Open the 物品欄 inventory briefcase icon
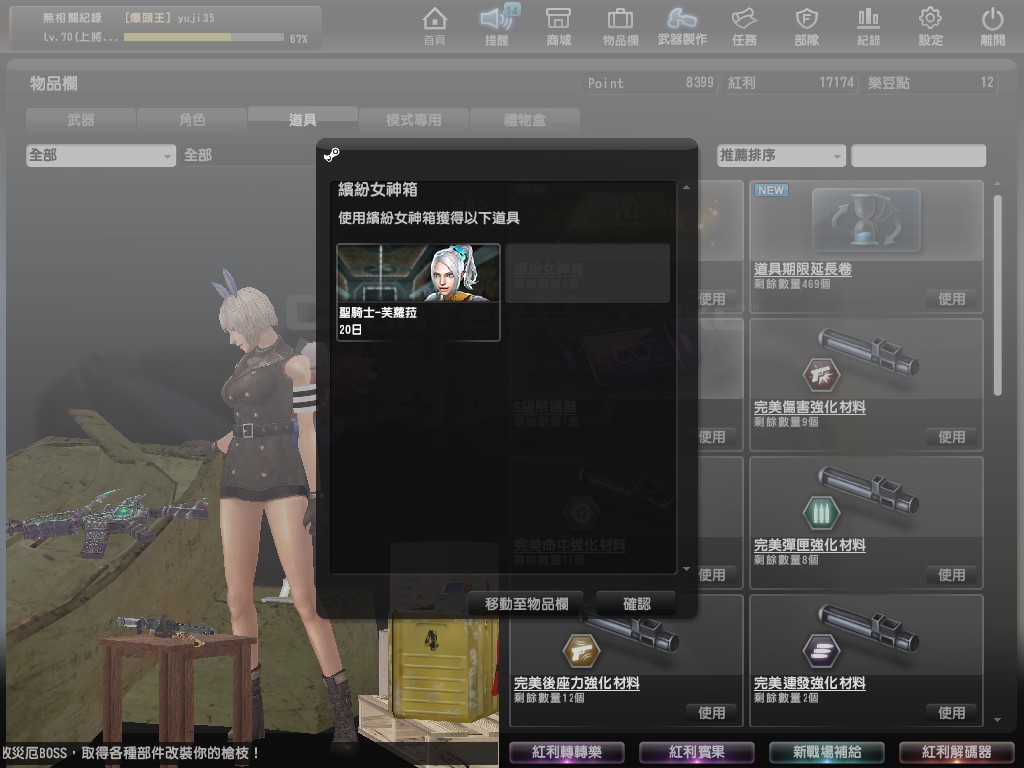Image resolution: width=1024 pixels, height=768 pixels. click(620, 26)
